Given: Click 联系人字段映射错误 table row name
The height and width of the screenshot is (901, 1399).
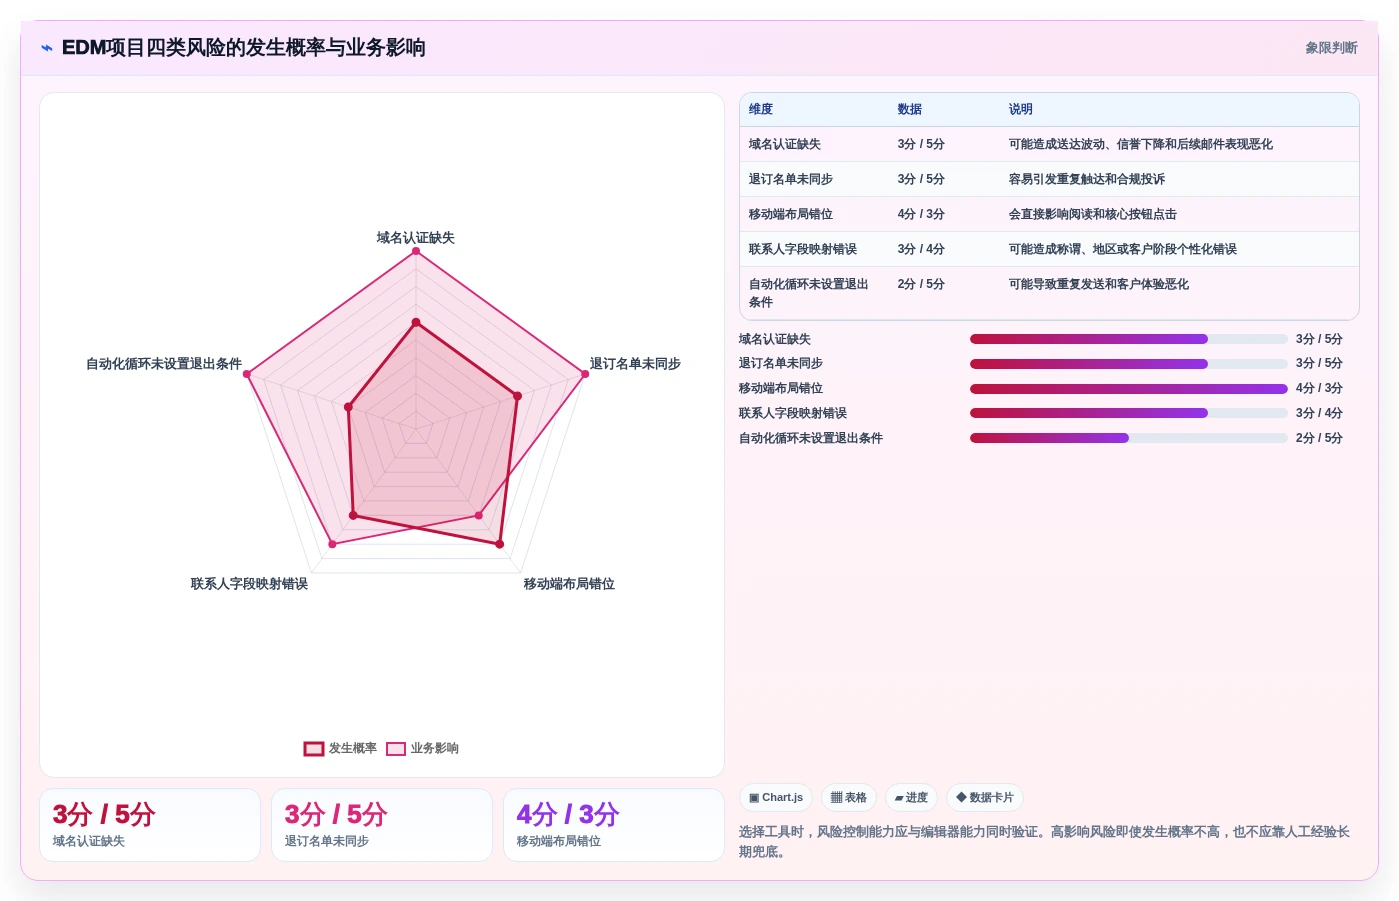Looking at the screenshot, I should point(803,250).
